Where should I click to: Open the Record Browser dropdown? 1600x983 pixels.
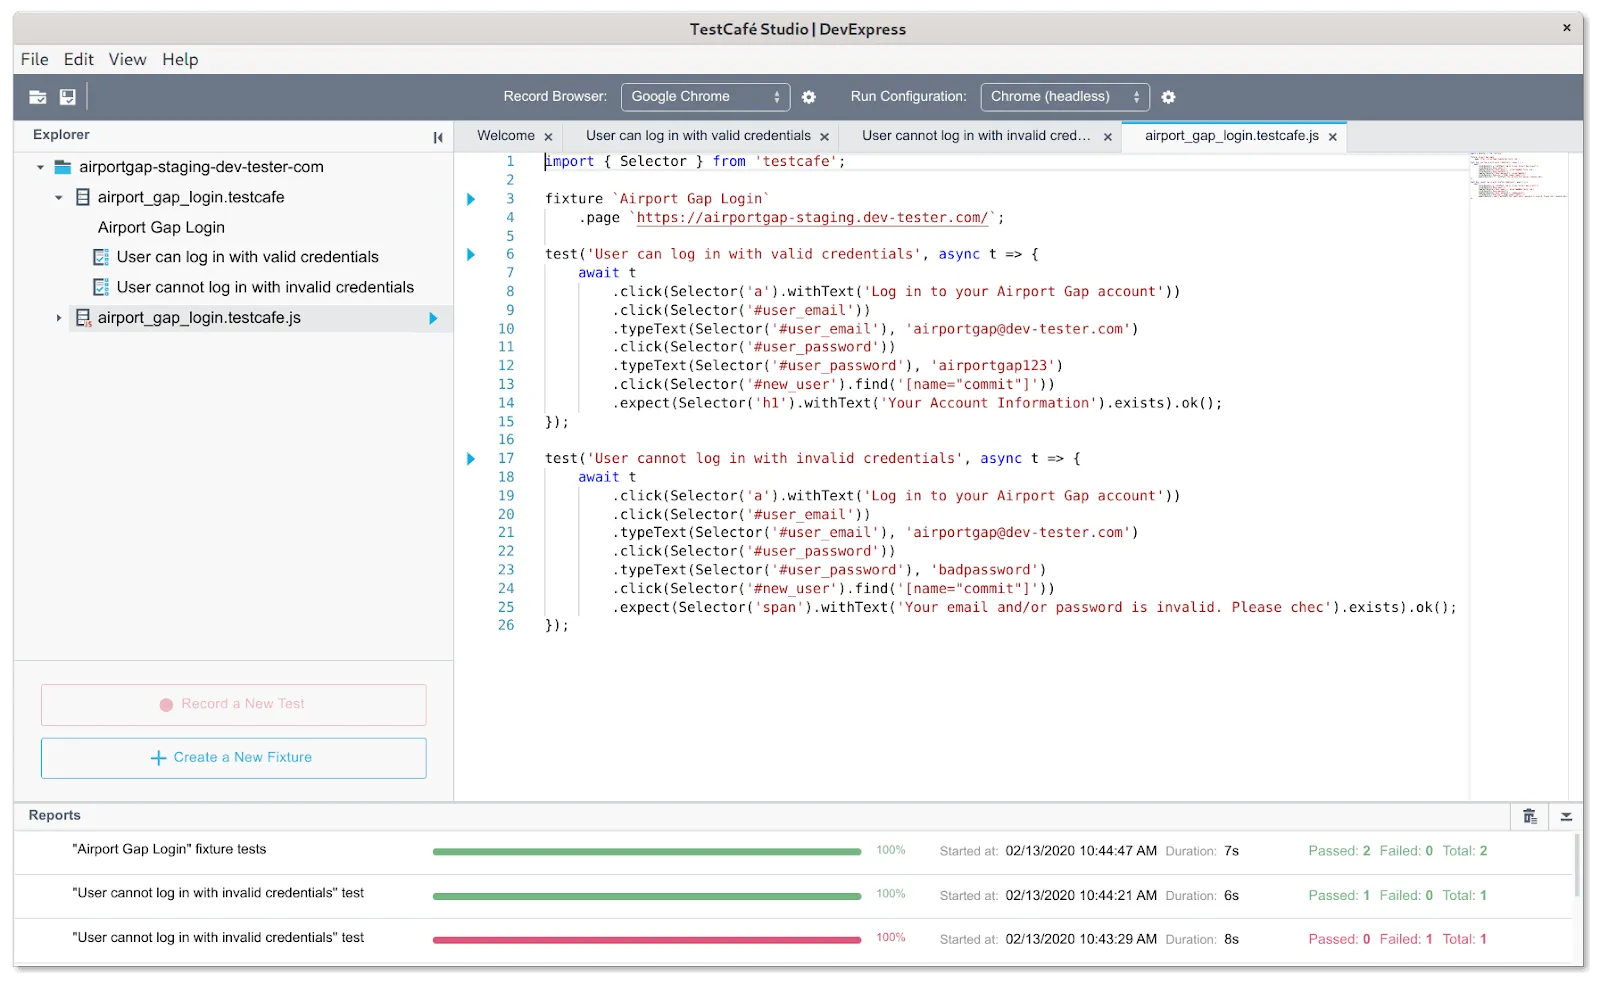tap(705, 97)
